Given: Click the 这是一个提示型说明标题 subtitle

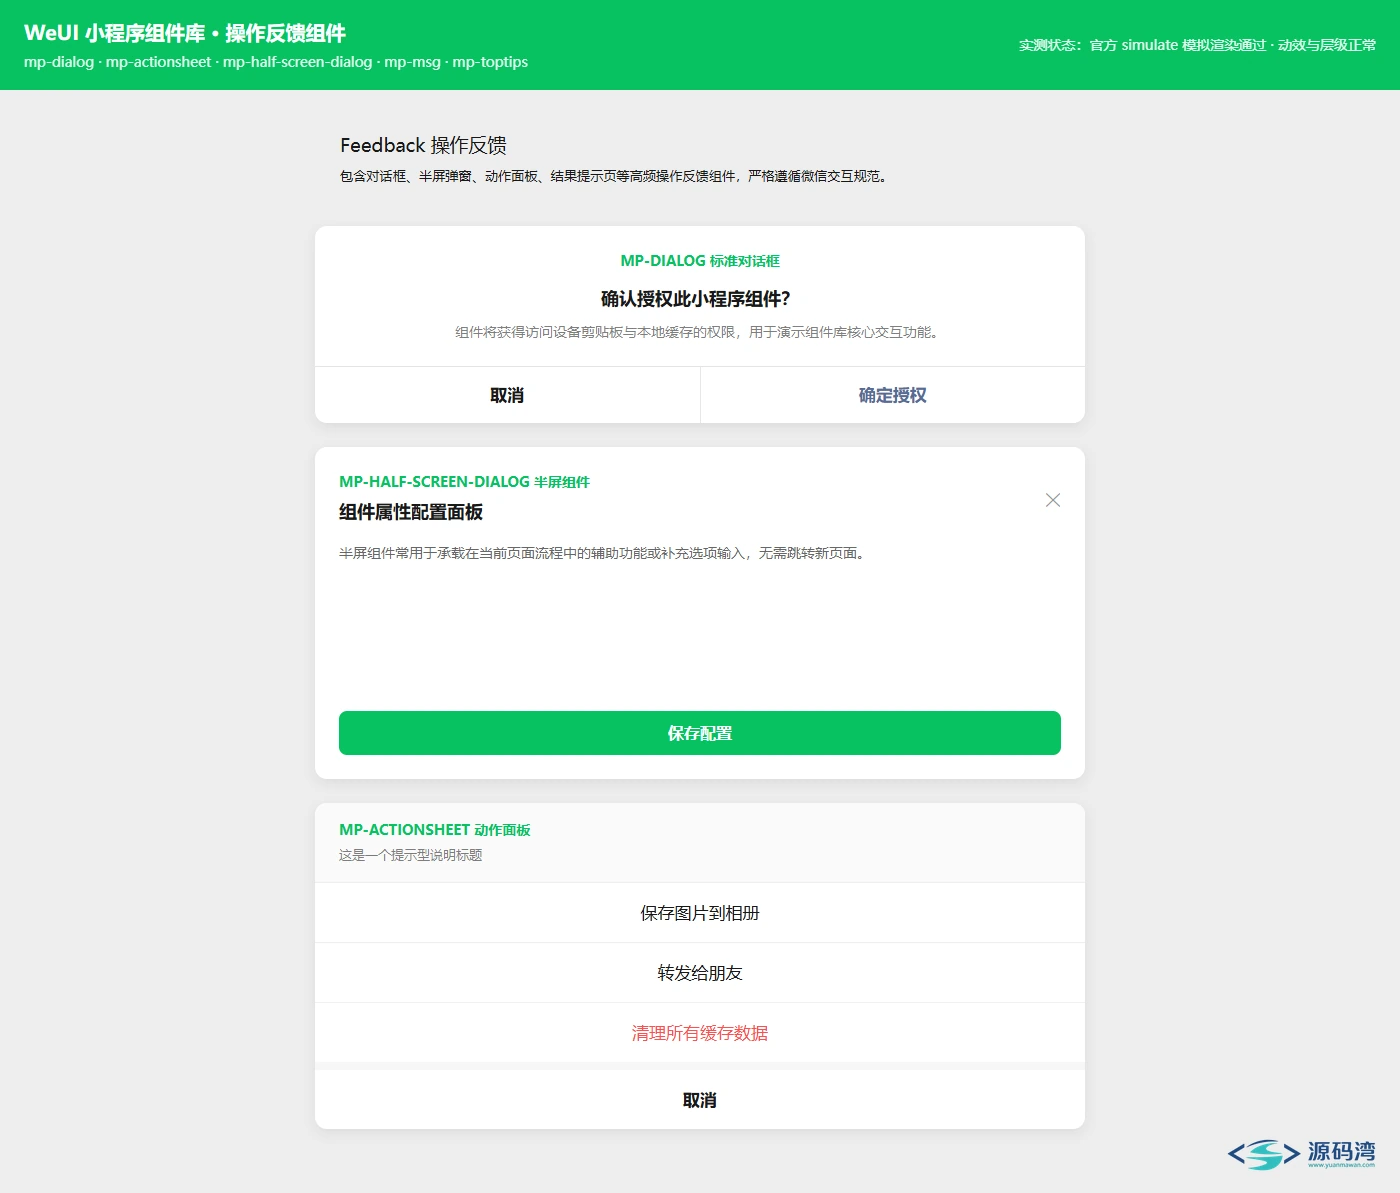Looking at the screenshot, I should click(411, 855).
